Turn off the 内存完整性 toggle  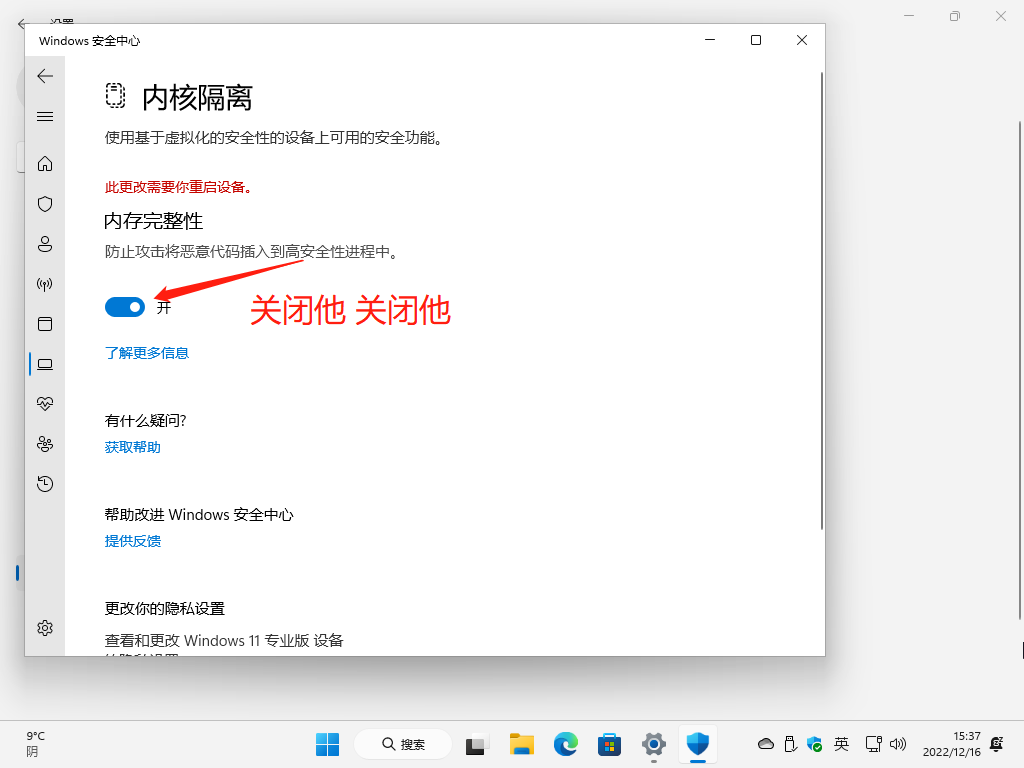(125, 307)
